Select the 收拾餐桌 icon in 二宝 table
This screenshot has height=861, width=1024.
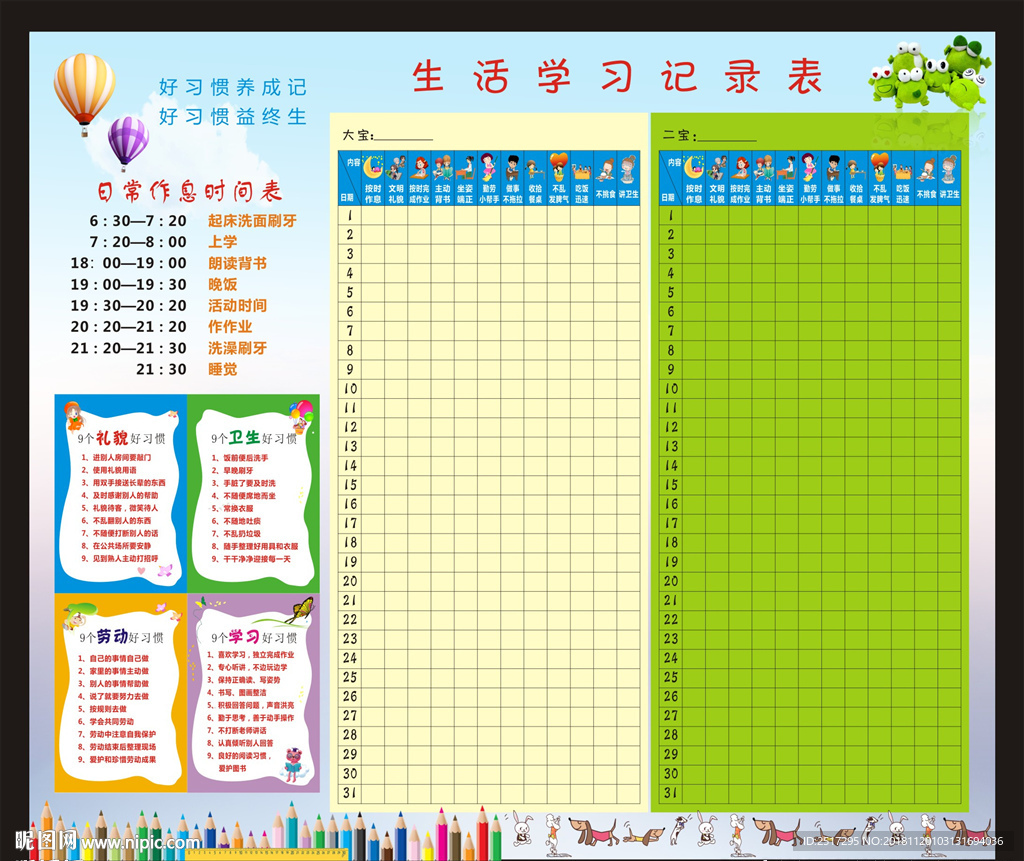pos(856,169)
